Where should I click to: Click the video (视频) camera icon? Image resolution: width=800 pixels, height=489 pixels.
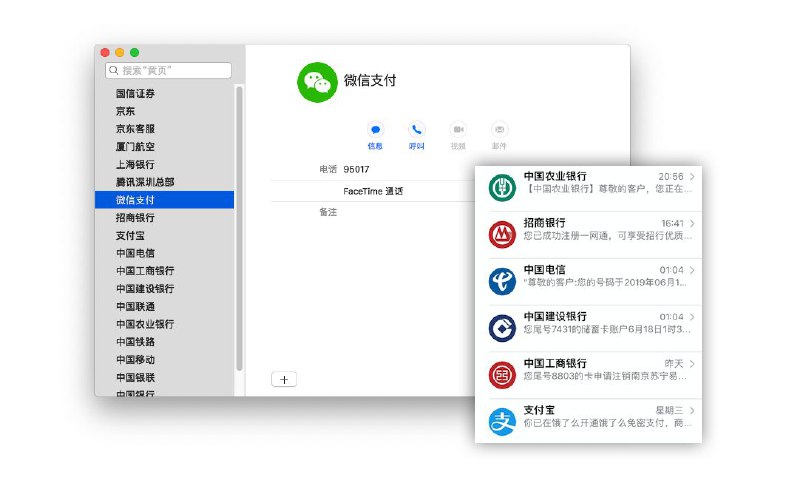[x=458, y=130]
